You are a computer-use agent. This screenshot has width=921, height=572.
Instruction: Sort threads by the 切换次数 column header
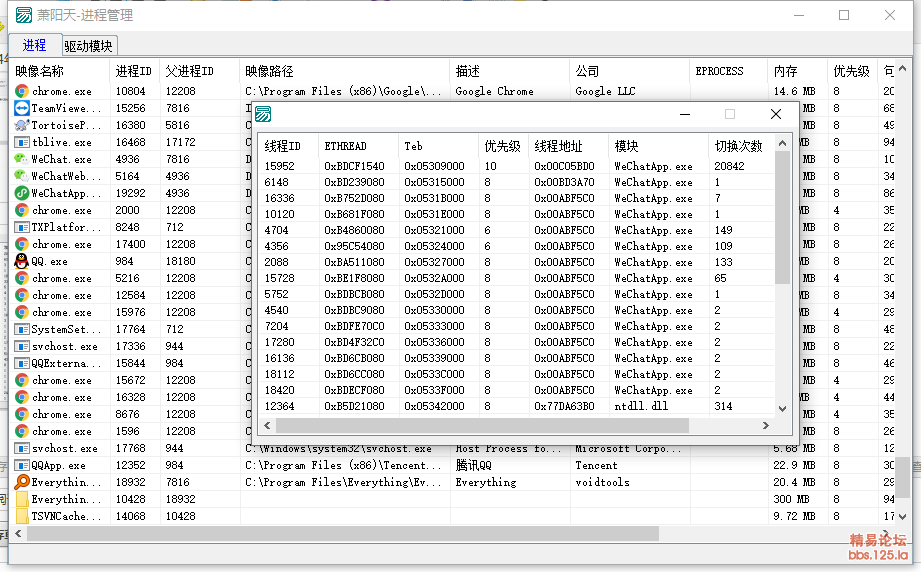click(738, 146)
